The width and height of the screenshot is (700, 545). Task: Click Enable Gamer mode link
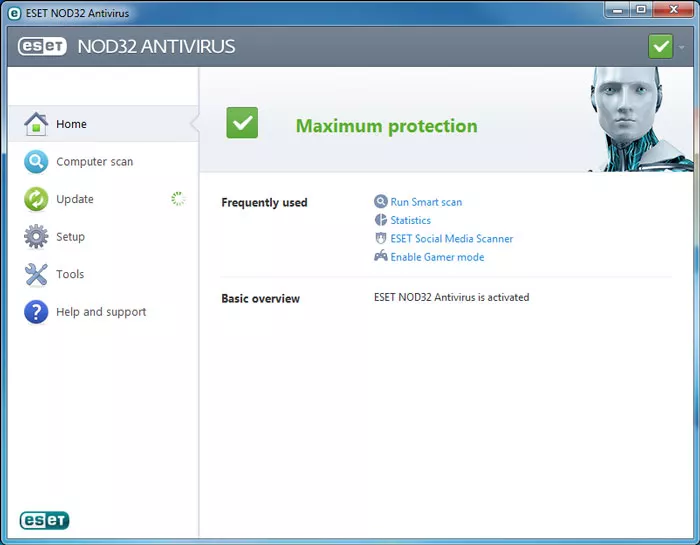437,257
